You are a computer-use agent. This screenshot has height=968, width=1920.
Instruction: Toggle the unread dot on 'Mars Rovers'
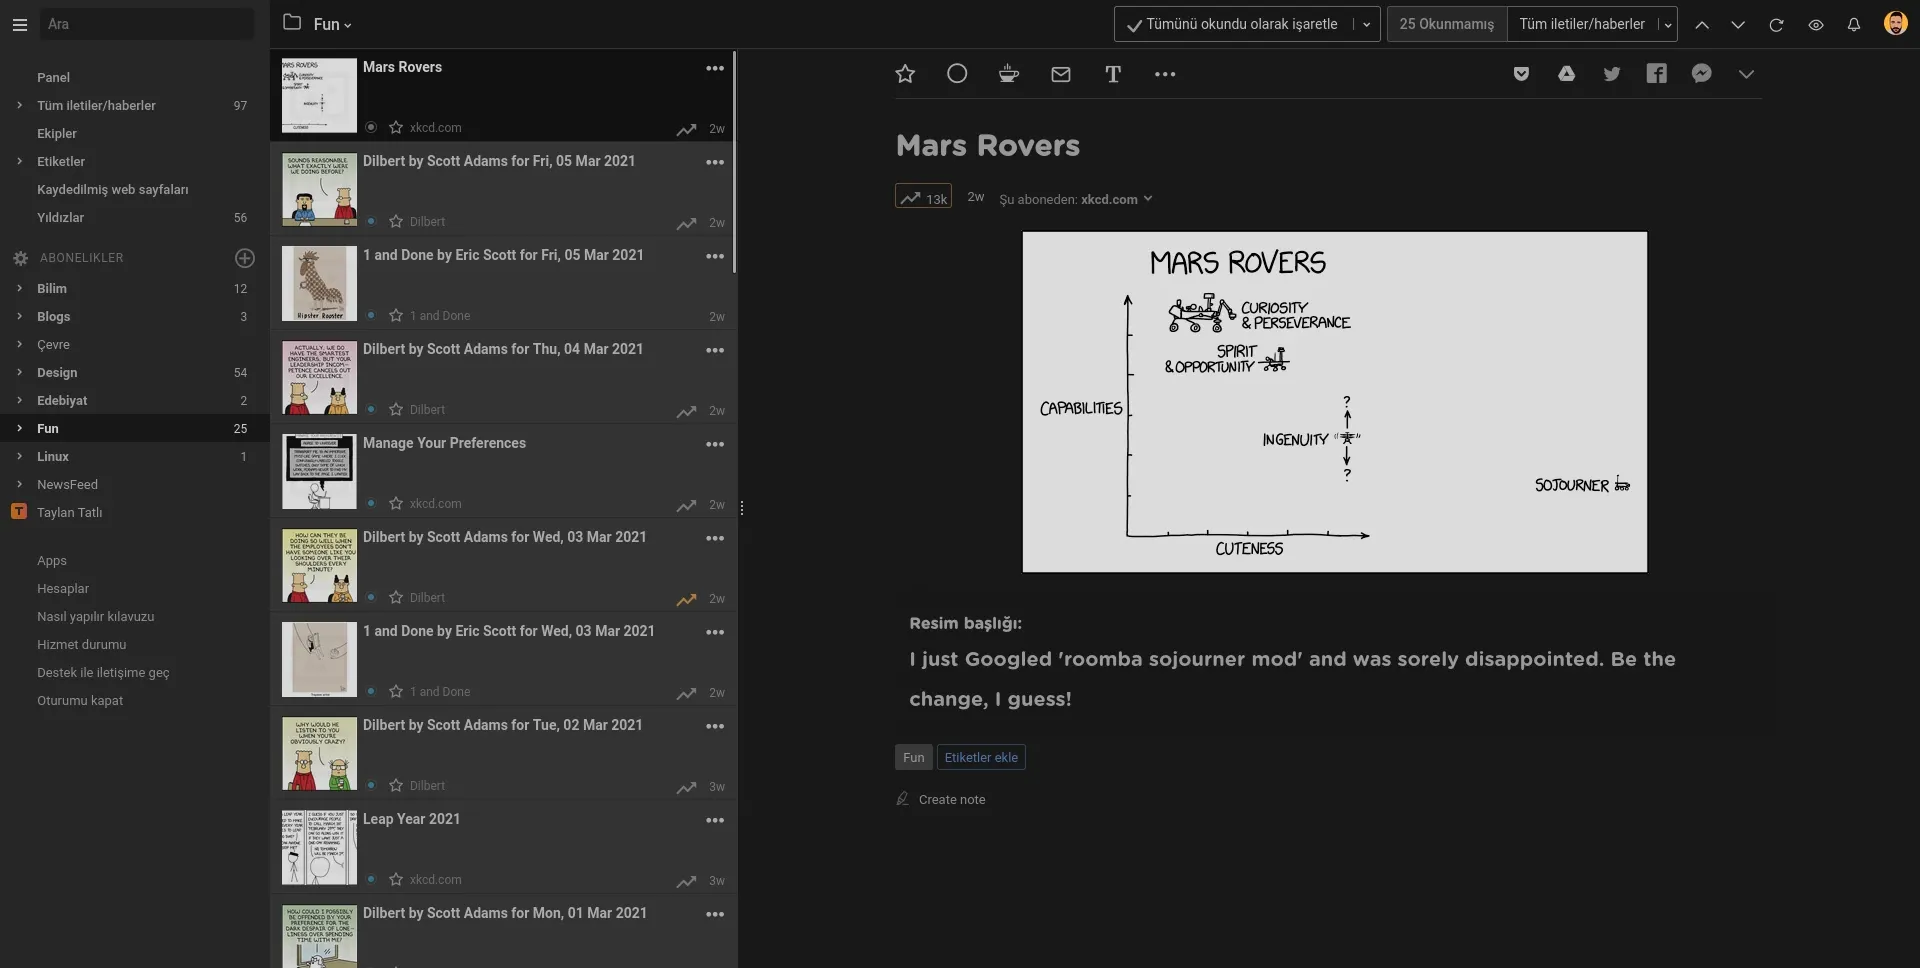370,128
